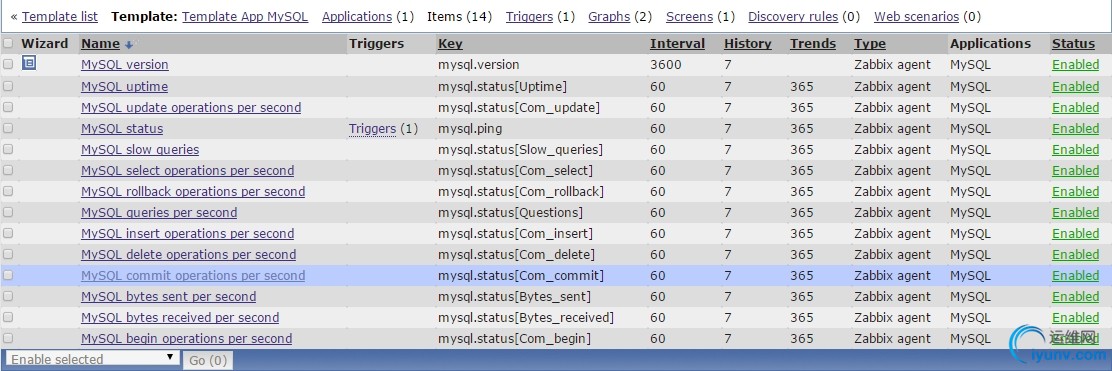Click the Name column sort arrow
The image size is (1112, 371).
(x=128, y=45)
